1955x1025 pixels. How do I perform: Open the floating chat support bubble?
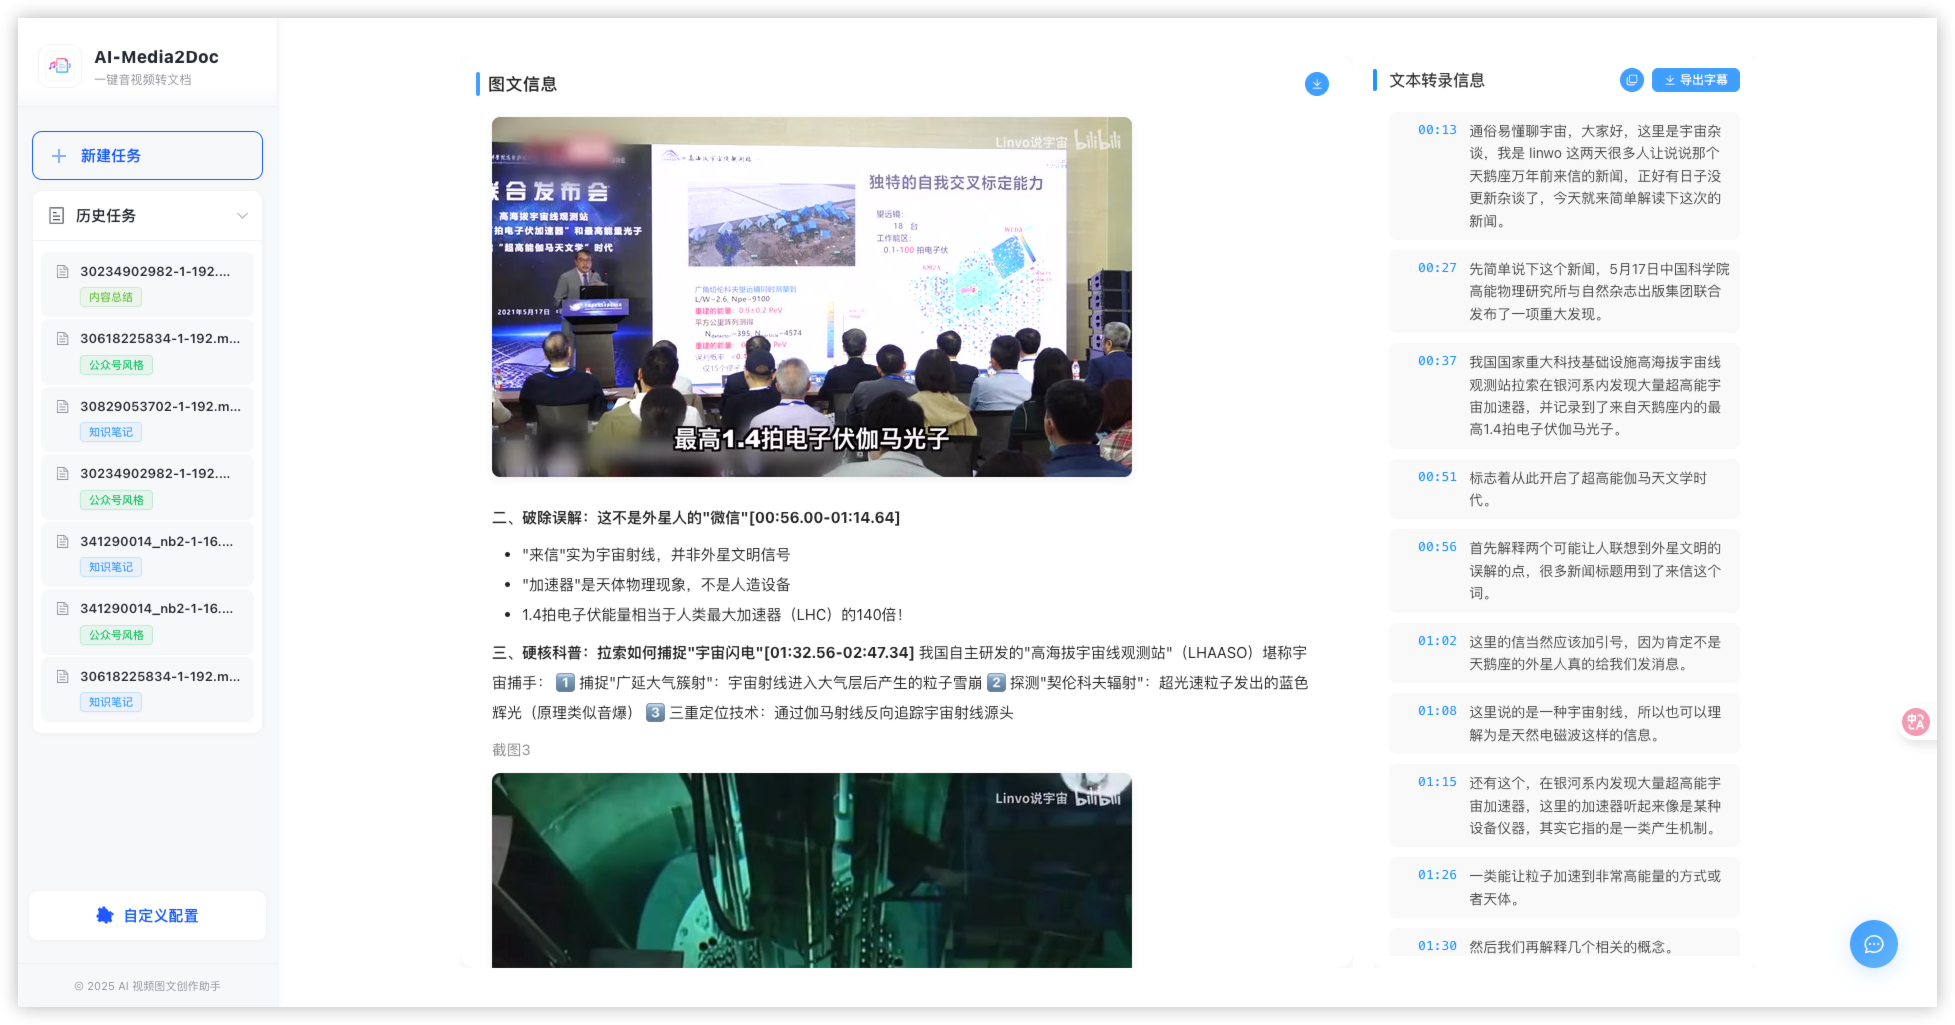[1873, 944]
